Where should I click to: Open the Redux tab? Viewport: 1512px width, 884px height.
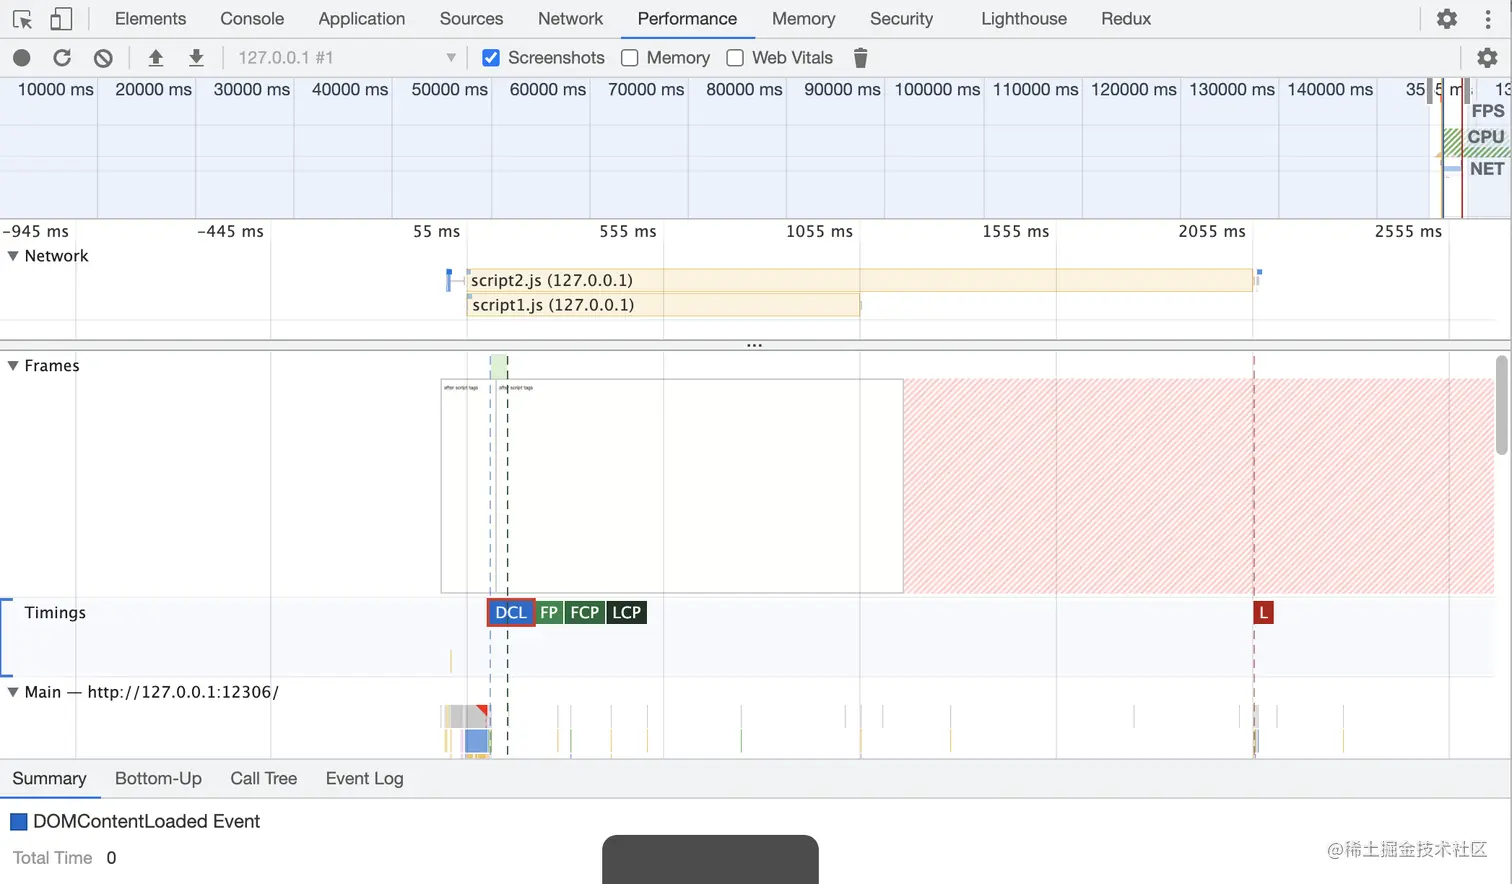click(1126, 19)
